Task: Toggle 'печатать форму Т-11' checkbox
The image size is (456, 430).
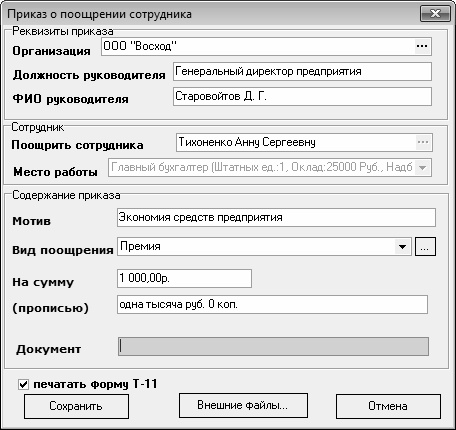Action: [23, 384]
